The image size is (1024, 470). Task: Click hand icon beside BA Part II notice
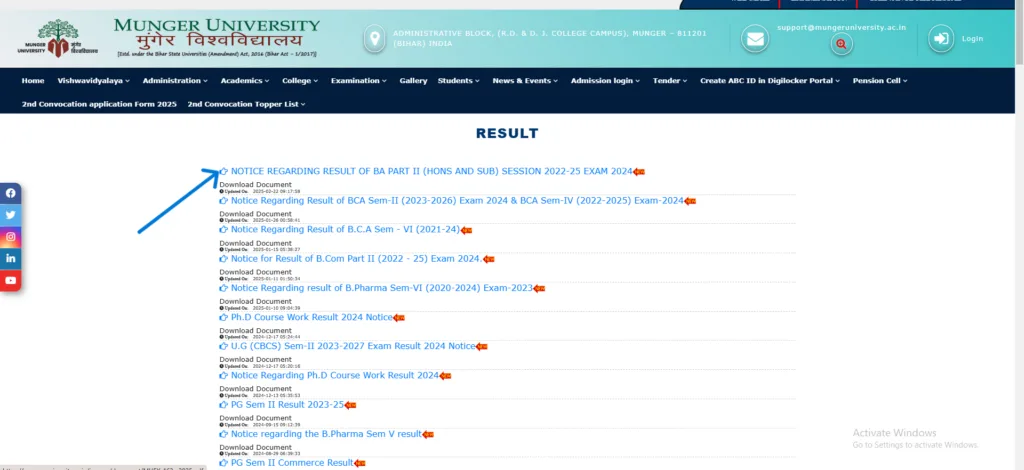(224, 171)
